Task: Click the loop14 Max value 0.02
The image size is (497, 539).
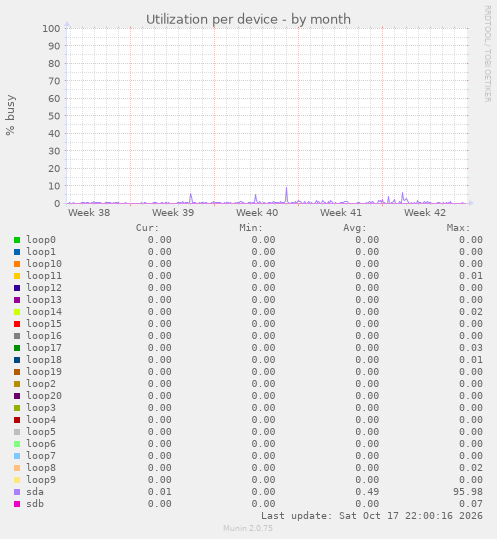Action: pos(471,312)
